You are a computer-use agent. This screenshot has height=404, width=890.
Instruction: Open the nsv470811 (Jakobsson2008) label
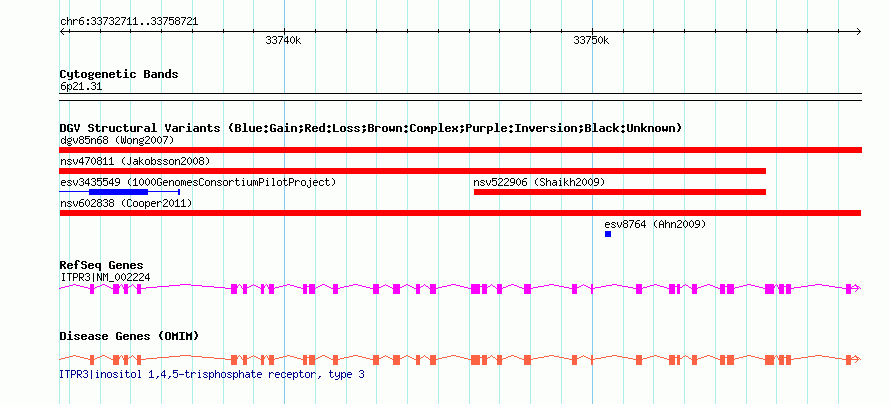click(135, 161)
